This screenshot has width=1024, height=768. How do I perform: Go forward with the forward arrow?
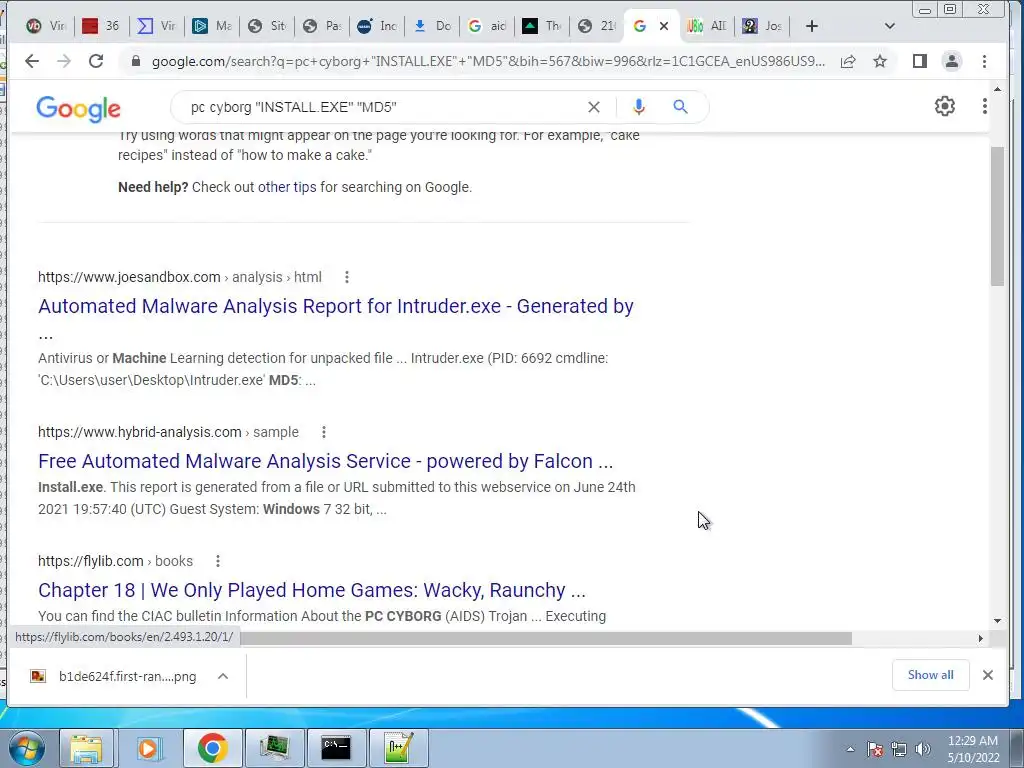(x=63, y=61)
